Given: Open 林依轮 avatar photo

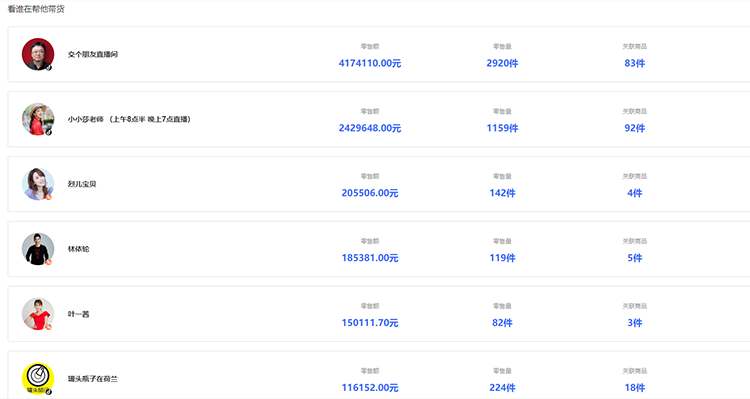Looking at the screenshot, I should 38,249.
